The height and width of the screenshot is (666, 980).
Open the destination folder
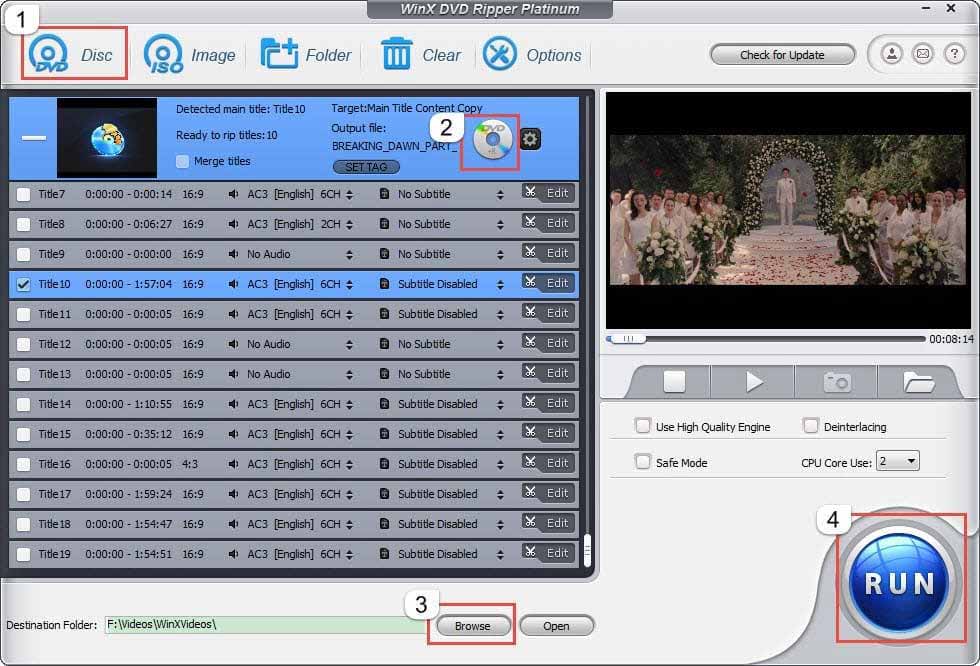tap(556, 625)
